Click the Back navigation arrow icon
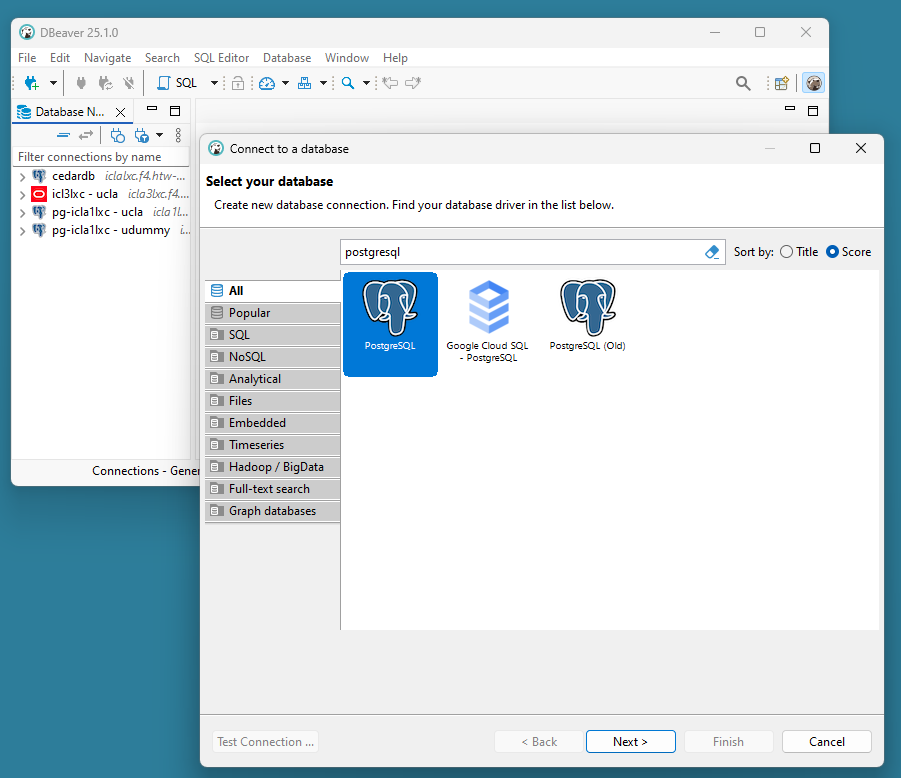 390,83
